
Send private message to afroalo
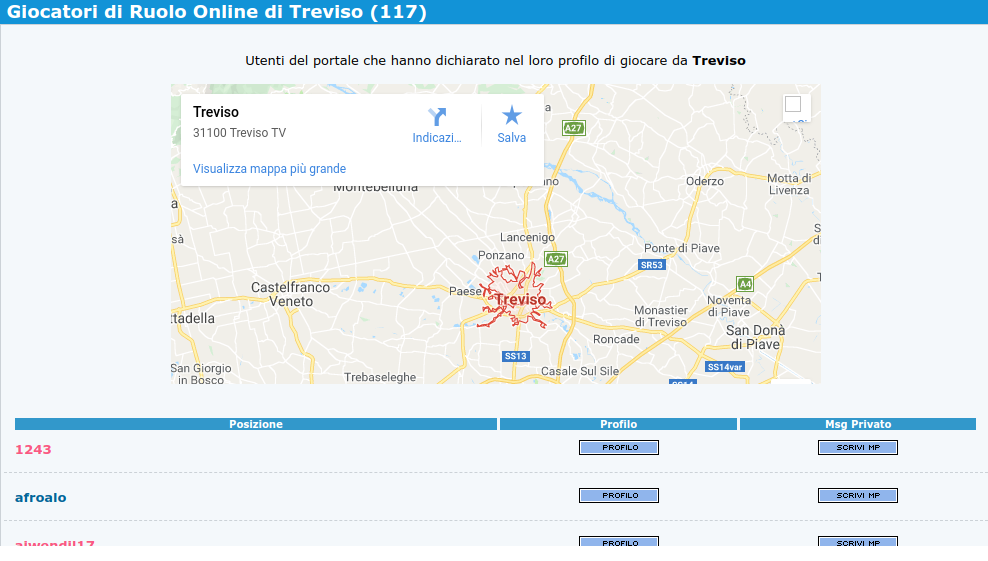(858, 495)
